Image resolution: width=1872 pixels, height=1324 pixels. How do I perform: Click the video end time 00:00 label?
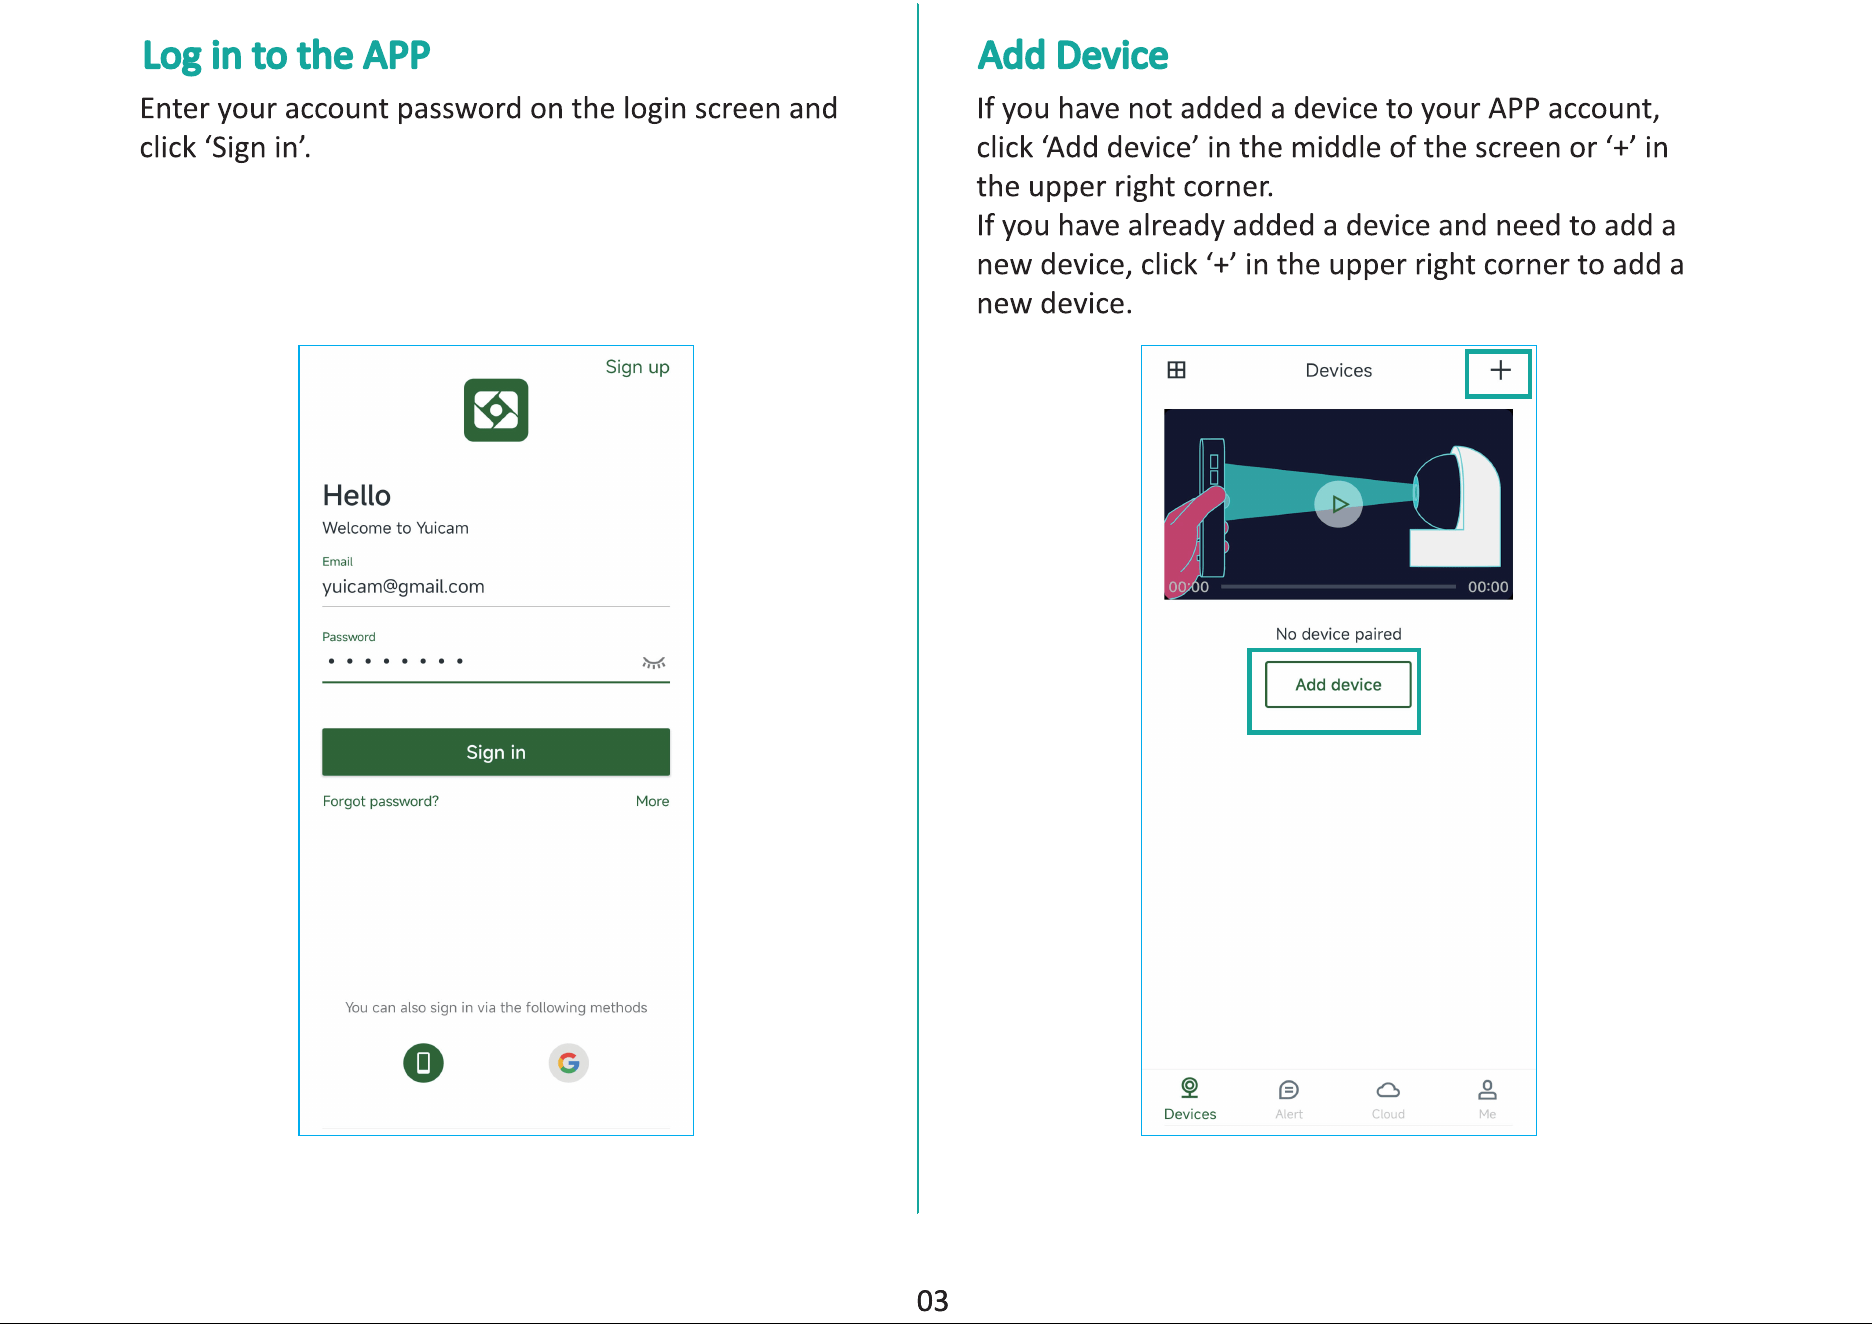point(1487,587)
